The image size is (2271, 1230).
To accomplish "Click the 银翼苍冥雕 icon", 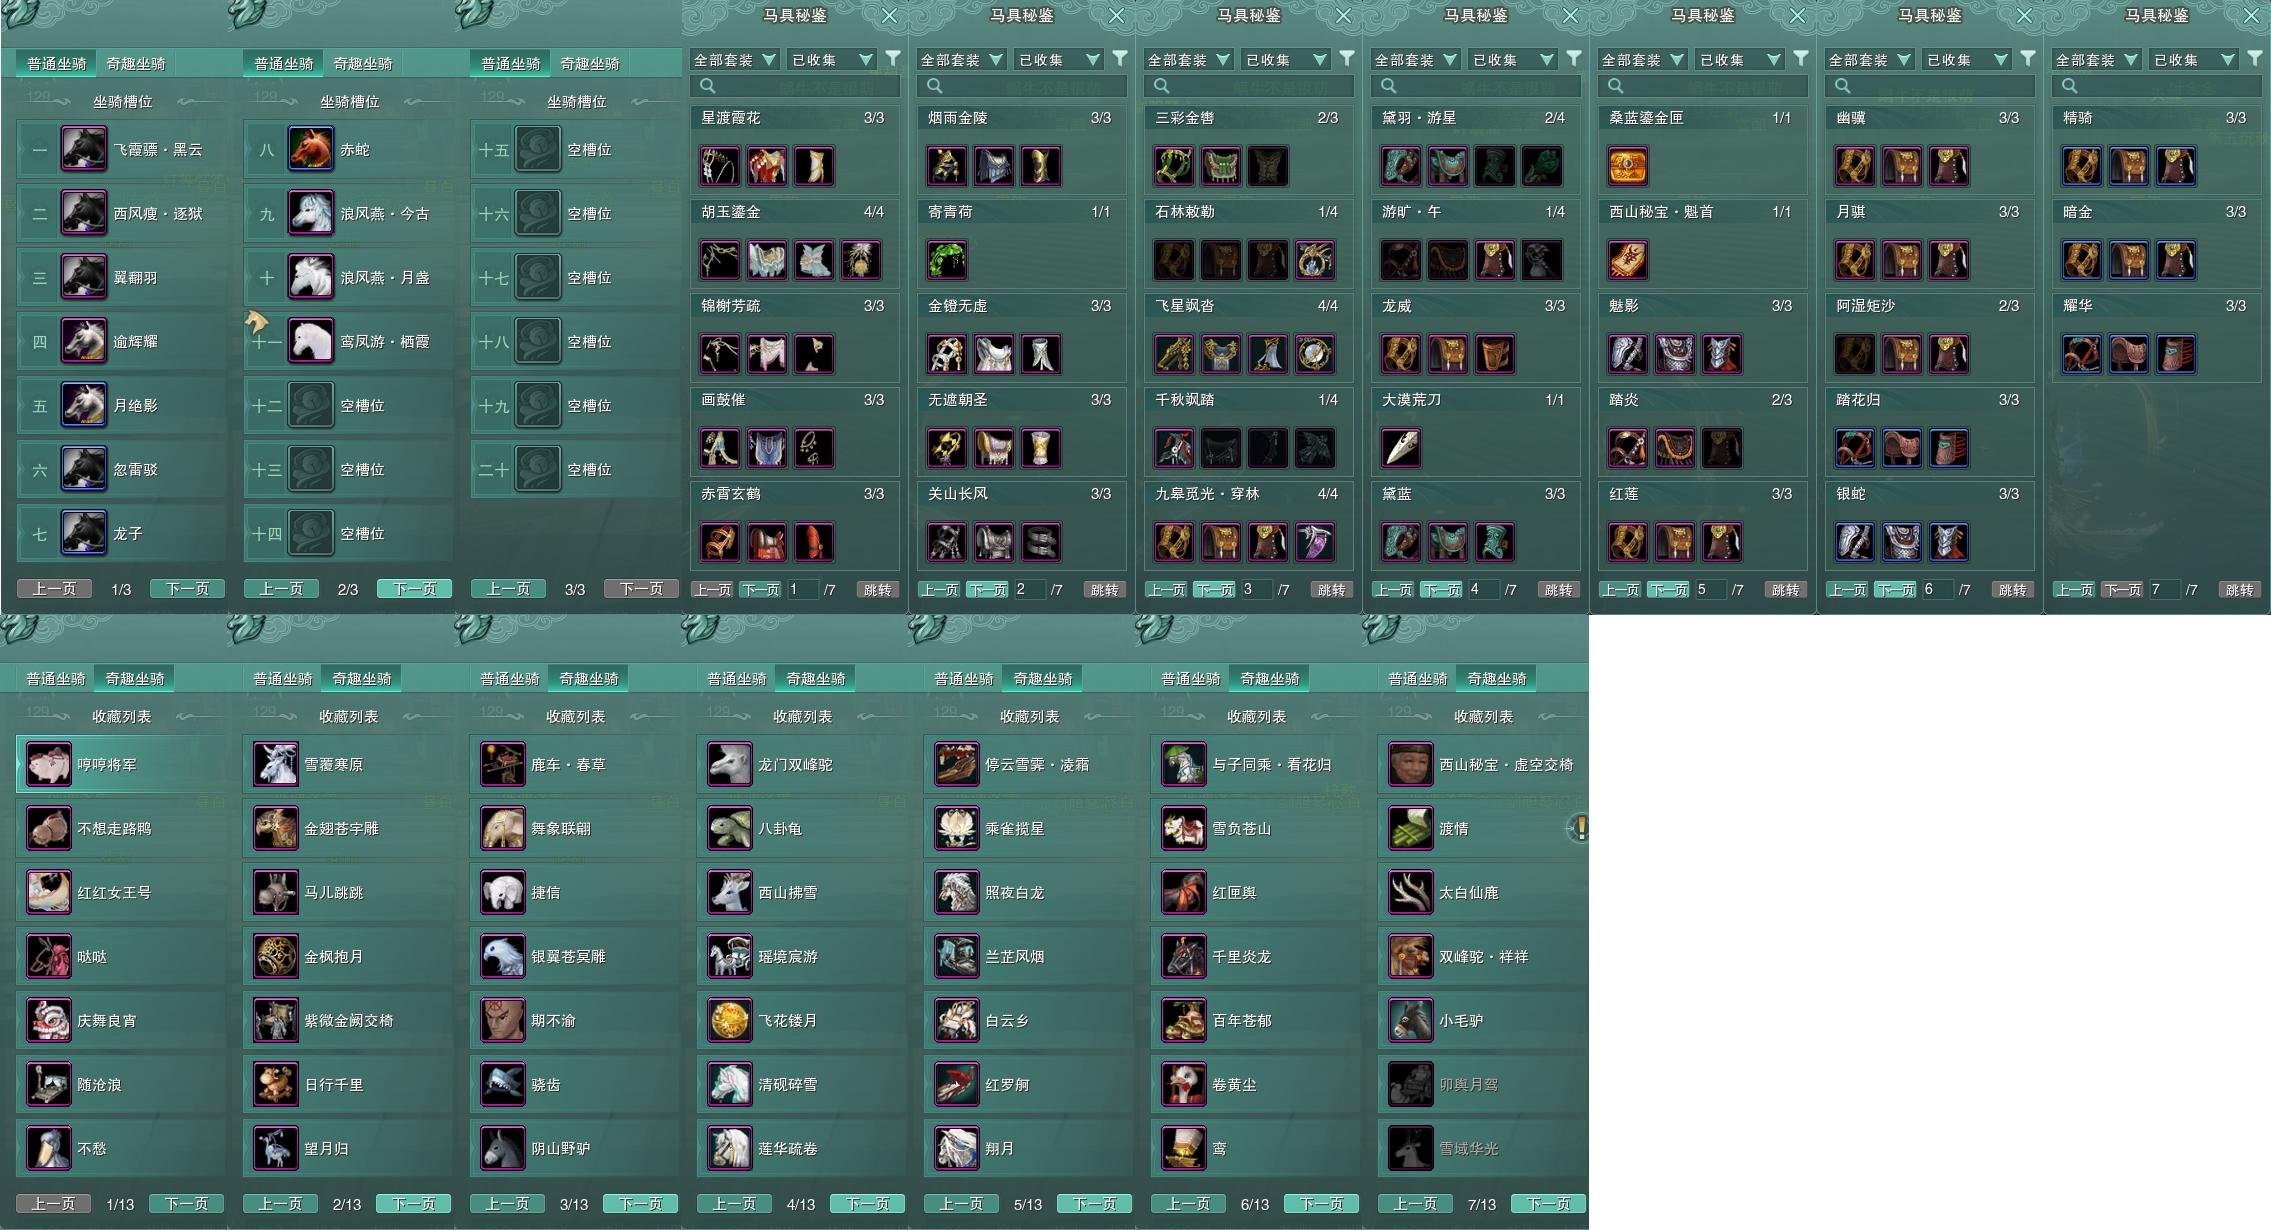I will 503,956.
